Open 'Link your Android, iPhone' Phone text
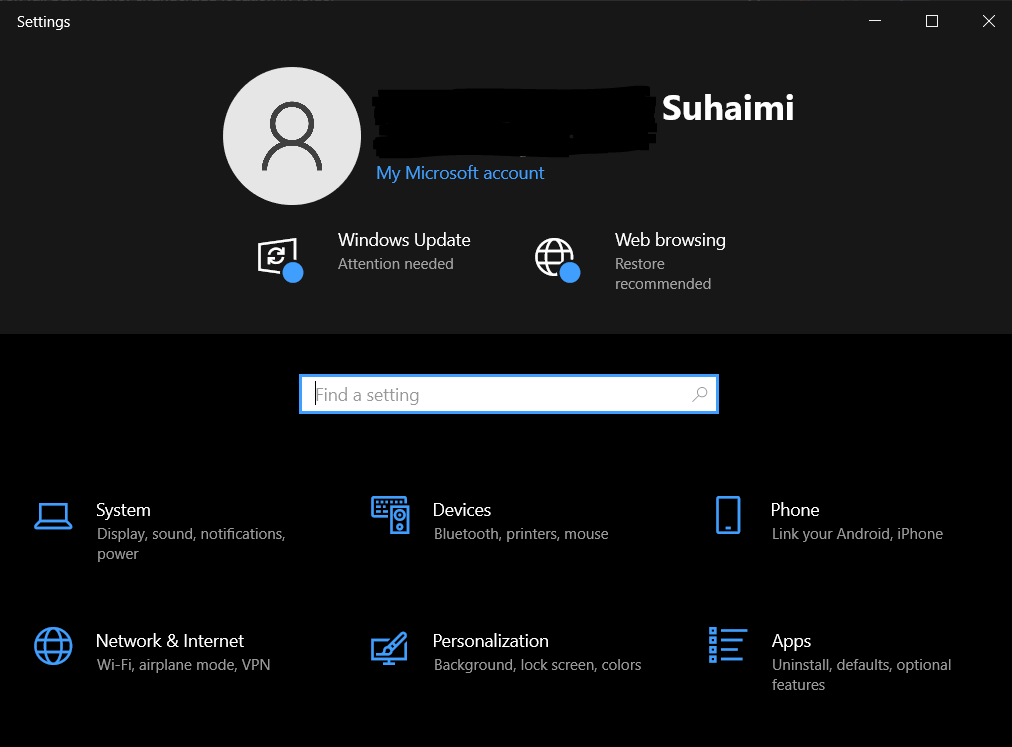This screenshot has width=1012, height=747. pos(857,534)
